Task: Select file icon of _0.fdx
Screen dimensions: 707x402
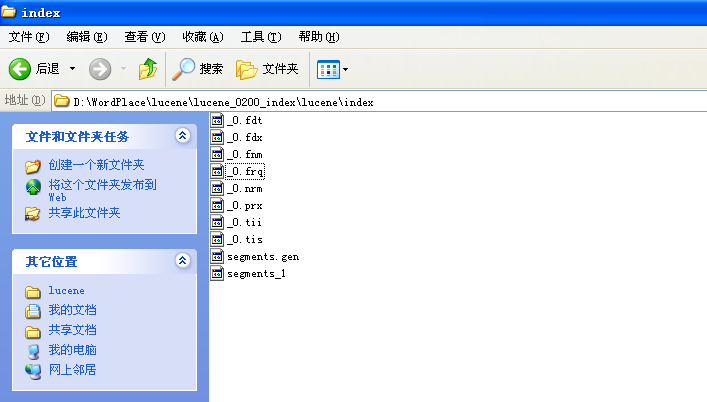Action: pyautogui.click(x=217, y=137)
